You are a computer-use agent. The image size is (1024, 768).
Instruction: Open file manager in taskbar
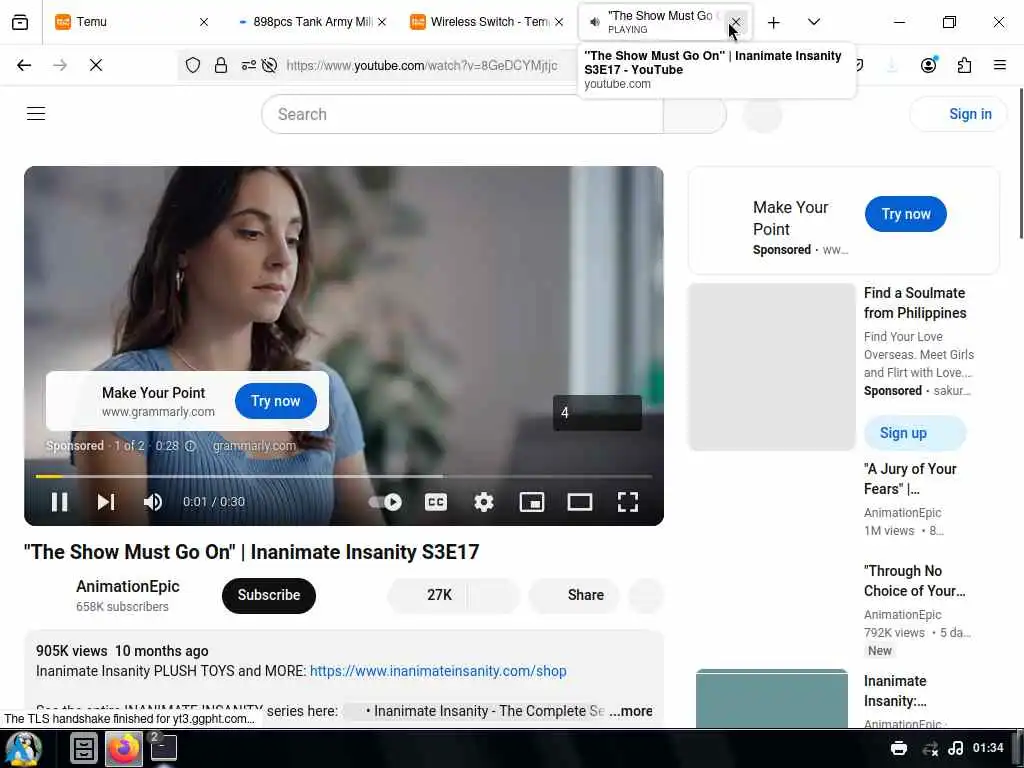tap(84, 748)
